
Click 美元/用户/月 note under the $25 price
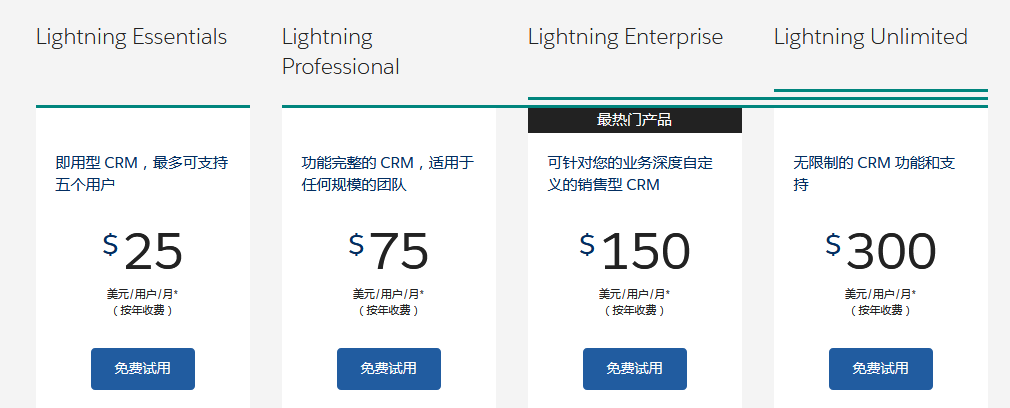click(x=142, y=294)
